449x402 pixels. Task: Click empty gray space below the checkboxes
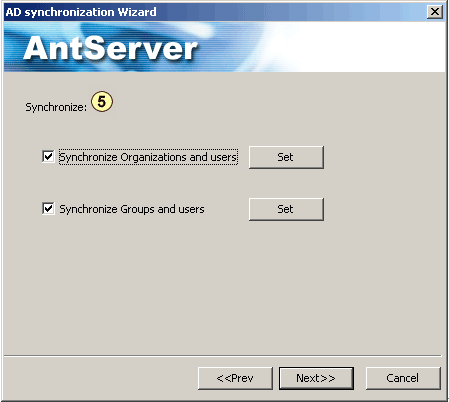pos(223,287)
